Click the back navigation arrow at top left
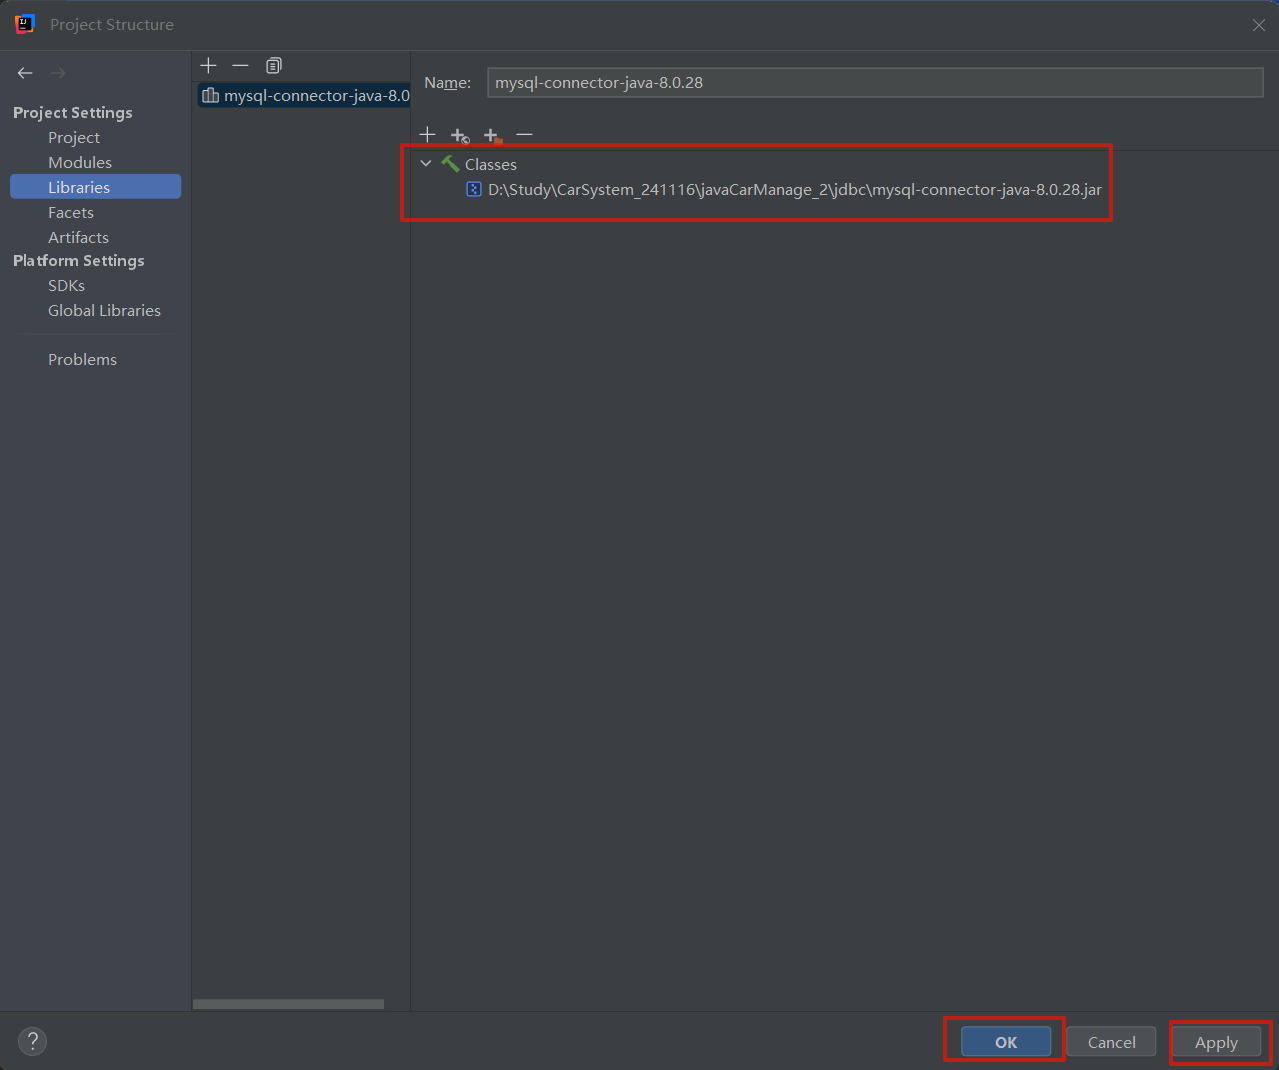The width and height of the screenshot is (1279, 1070). coord(24,72)
